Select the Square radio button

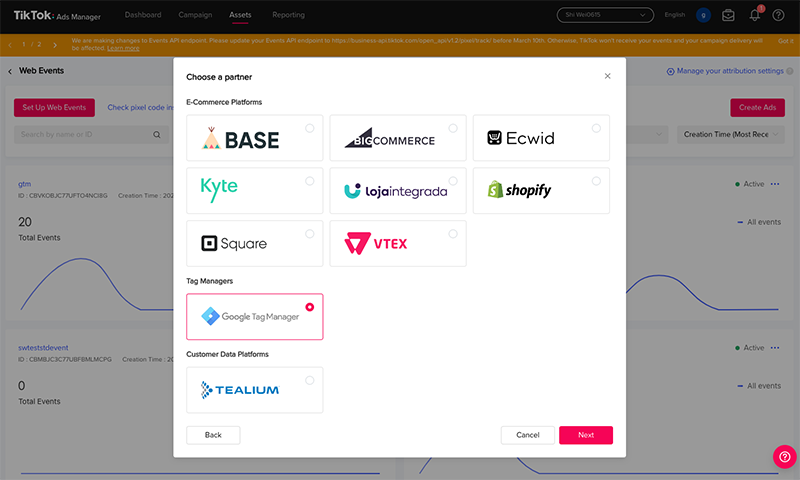click(x=310, y=234)
